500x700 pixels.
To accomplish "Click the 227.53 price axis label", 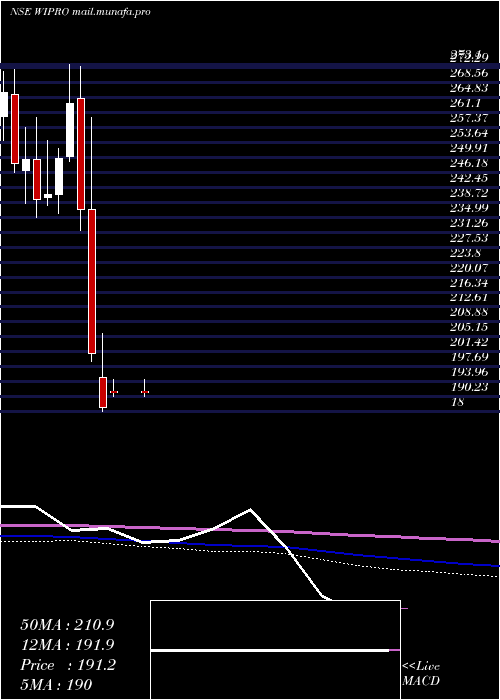I will click(x=469, y=238).
